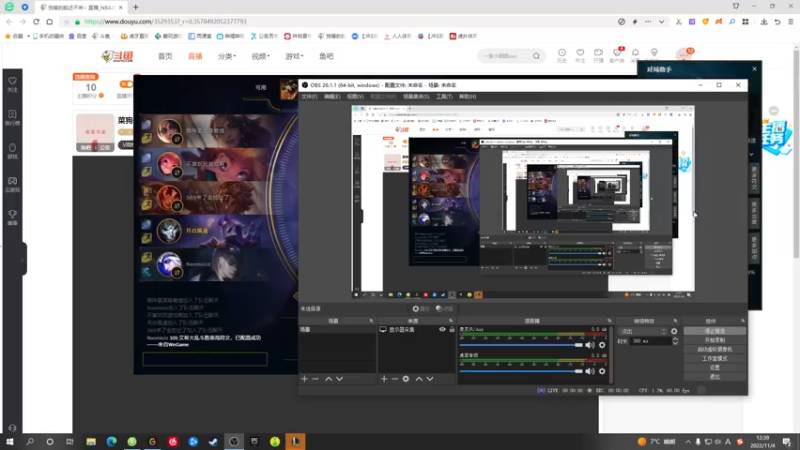
Task: Expand the collapsed Douyu left sidebar handle
Action: coord(23,259)
